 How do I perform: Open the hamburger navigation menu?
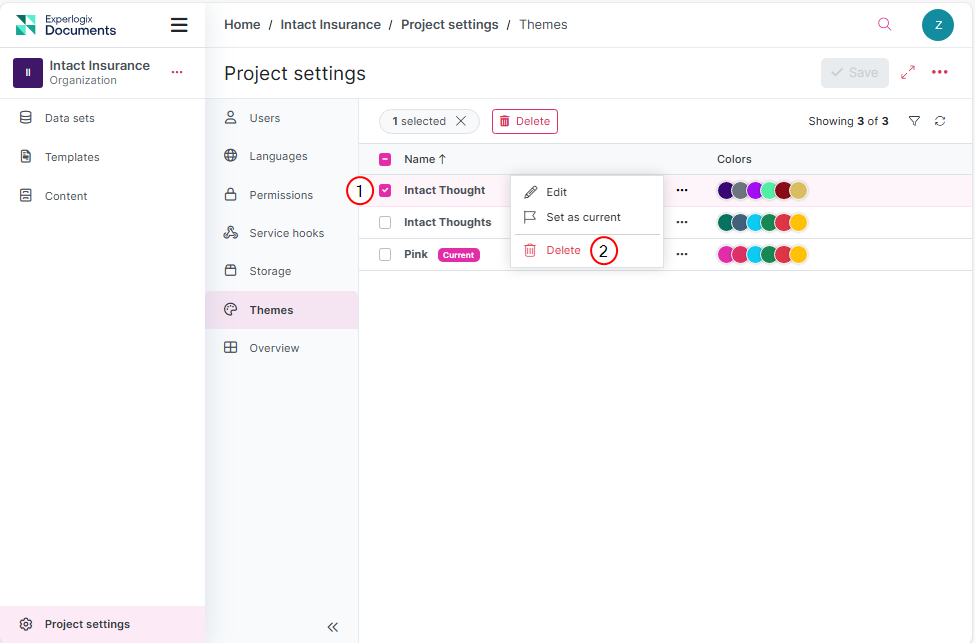pos(179,25)
